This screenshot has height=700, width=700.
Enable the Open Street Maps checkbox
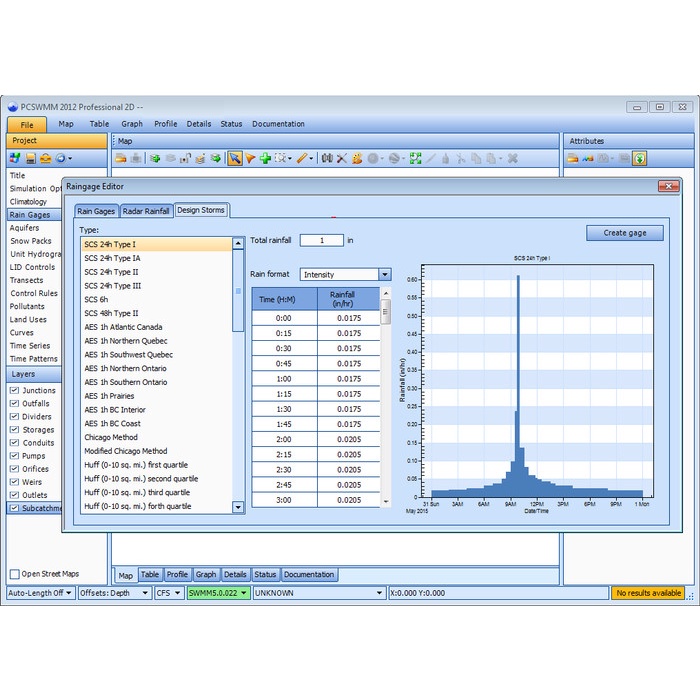click(15, 574)
